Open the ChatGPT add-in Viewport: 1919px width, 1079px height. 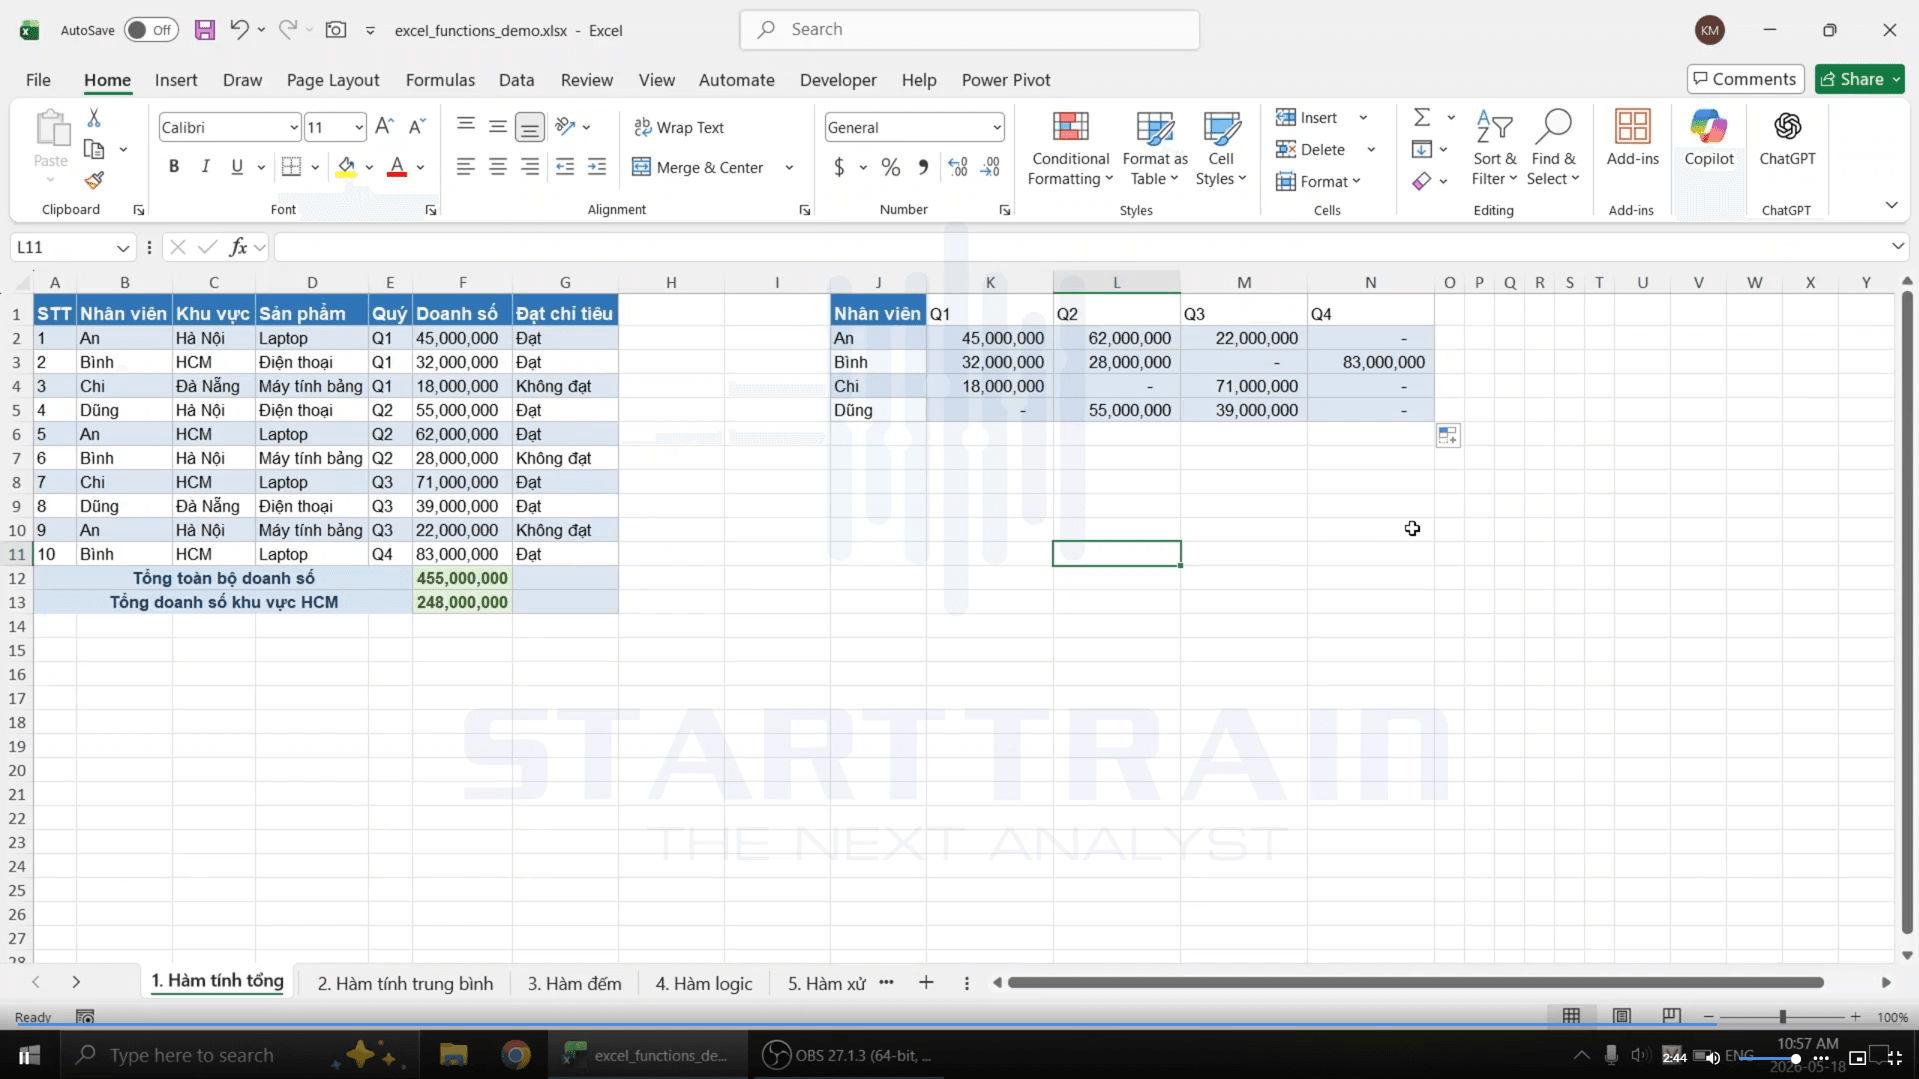[x=1787, y=138]
